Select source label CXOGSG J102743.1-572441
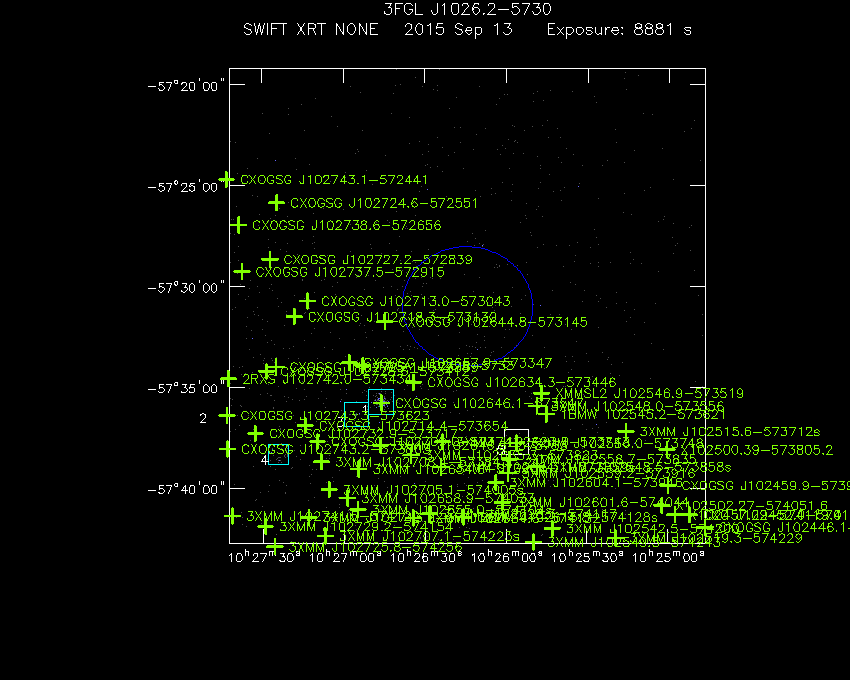 tap(334, 179)
